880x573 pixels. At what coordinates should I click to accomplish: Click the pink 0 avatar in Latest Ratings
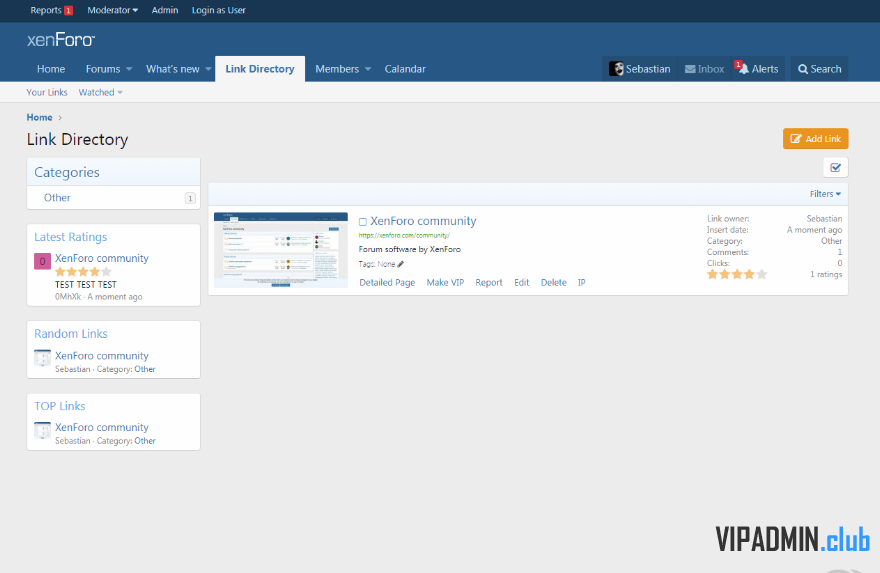[42, 261]
